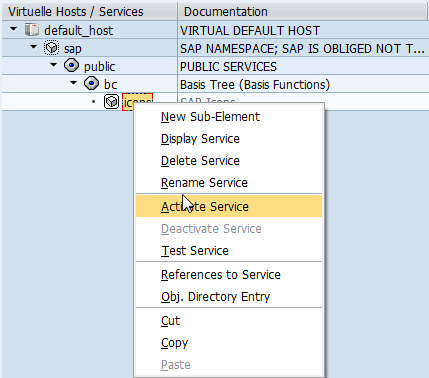
Task: Click the icons service cube icon
Action: [111, 101]
